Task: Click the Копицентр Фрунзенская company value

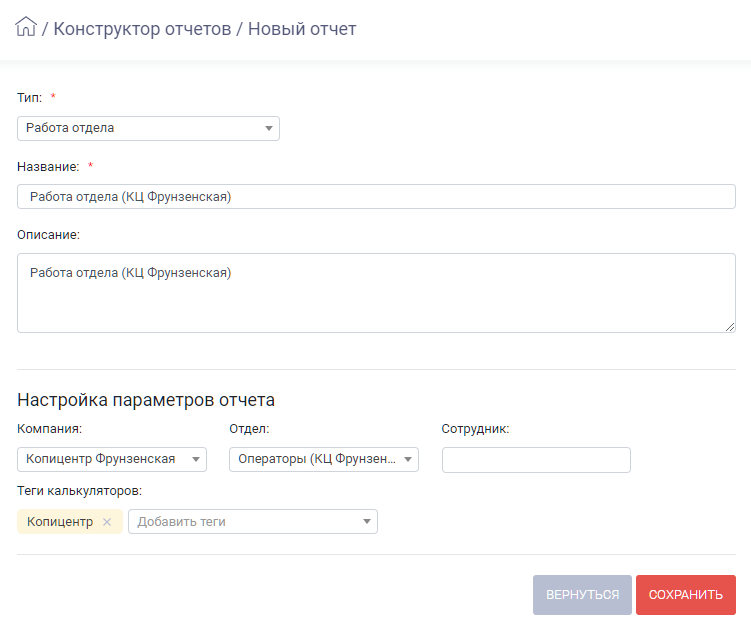Action: (101, 459)
